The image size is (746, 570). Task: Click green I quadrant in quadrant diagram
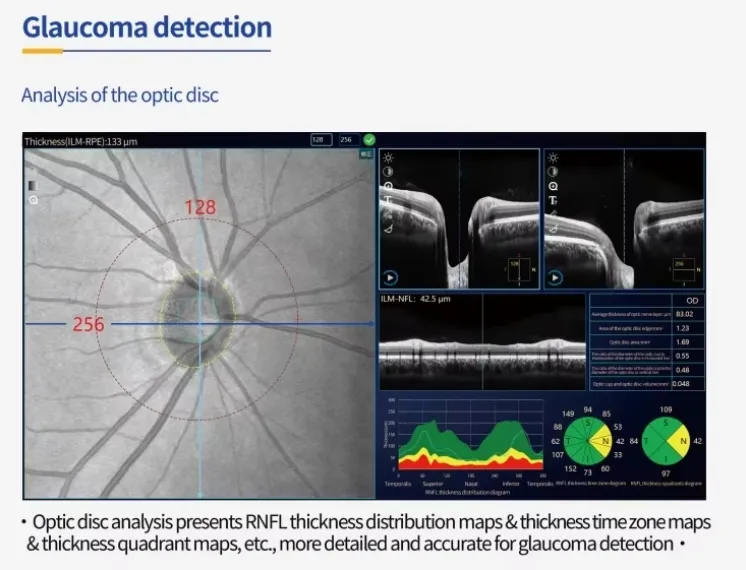tap(666, 457)
